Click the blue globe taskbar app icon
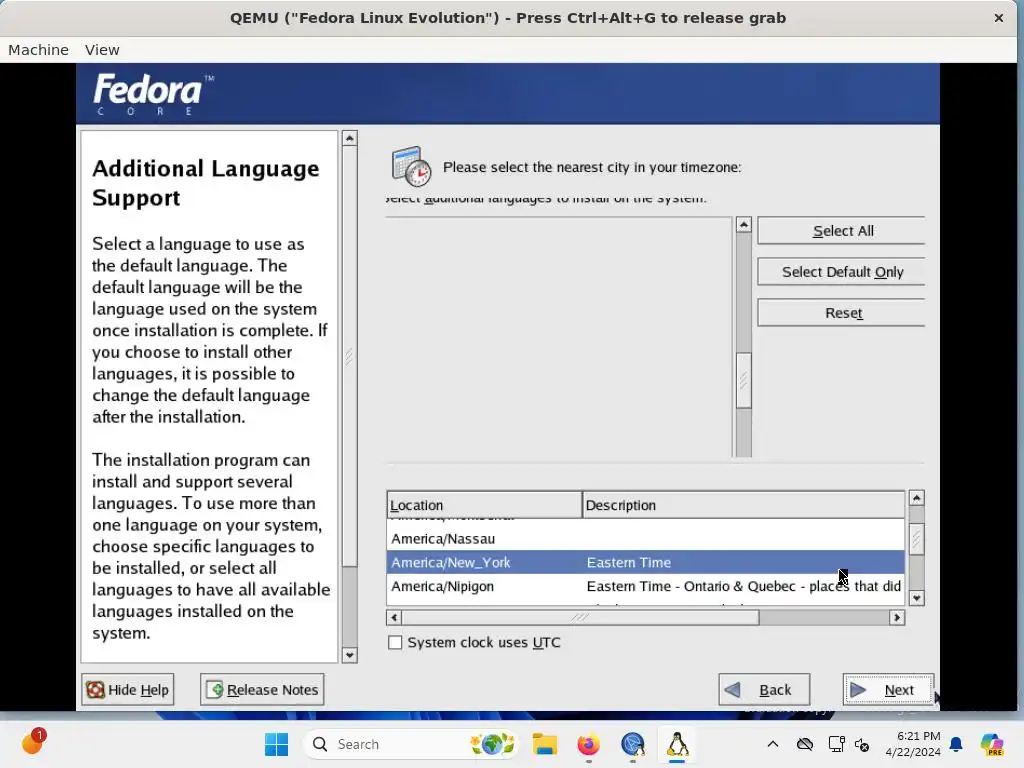1024x768 pixels. (633, 744)
